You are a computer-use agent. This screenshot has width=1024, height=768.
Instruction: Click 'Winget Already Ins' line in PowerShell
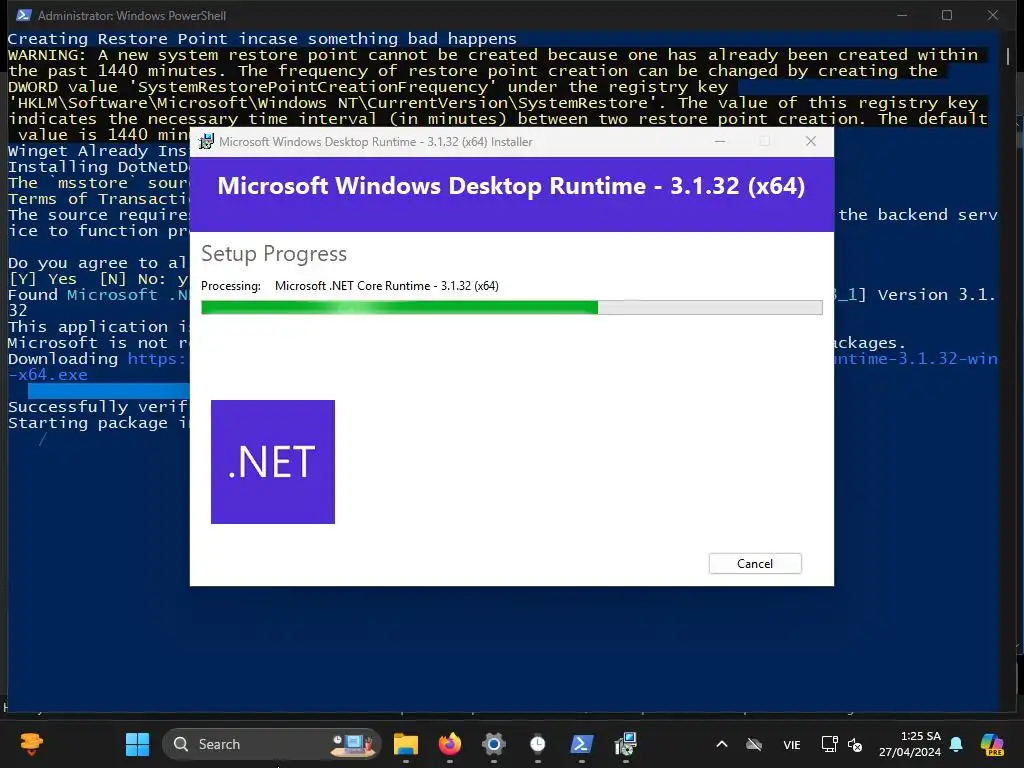pos(98,151)
